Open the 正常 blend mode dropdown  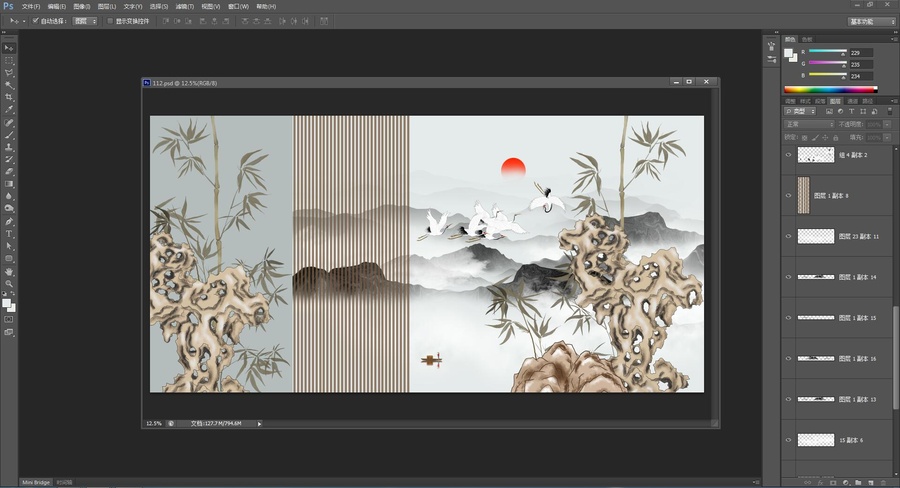pyautogui.click(x=809, y=125)
